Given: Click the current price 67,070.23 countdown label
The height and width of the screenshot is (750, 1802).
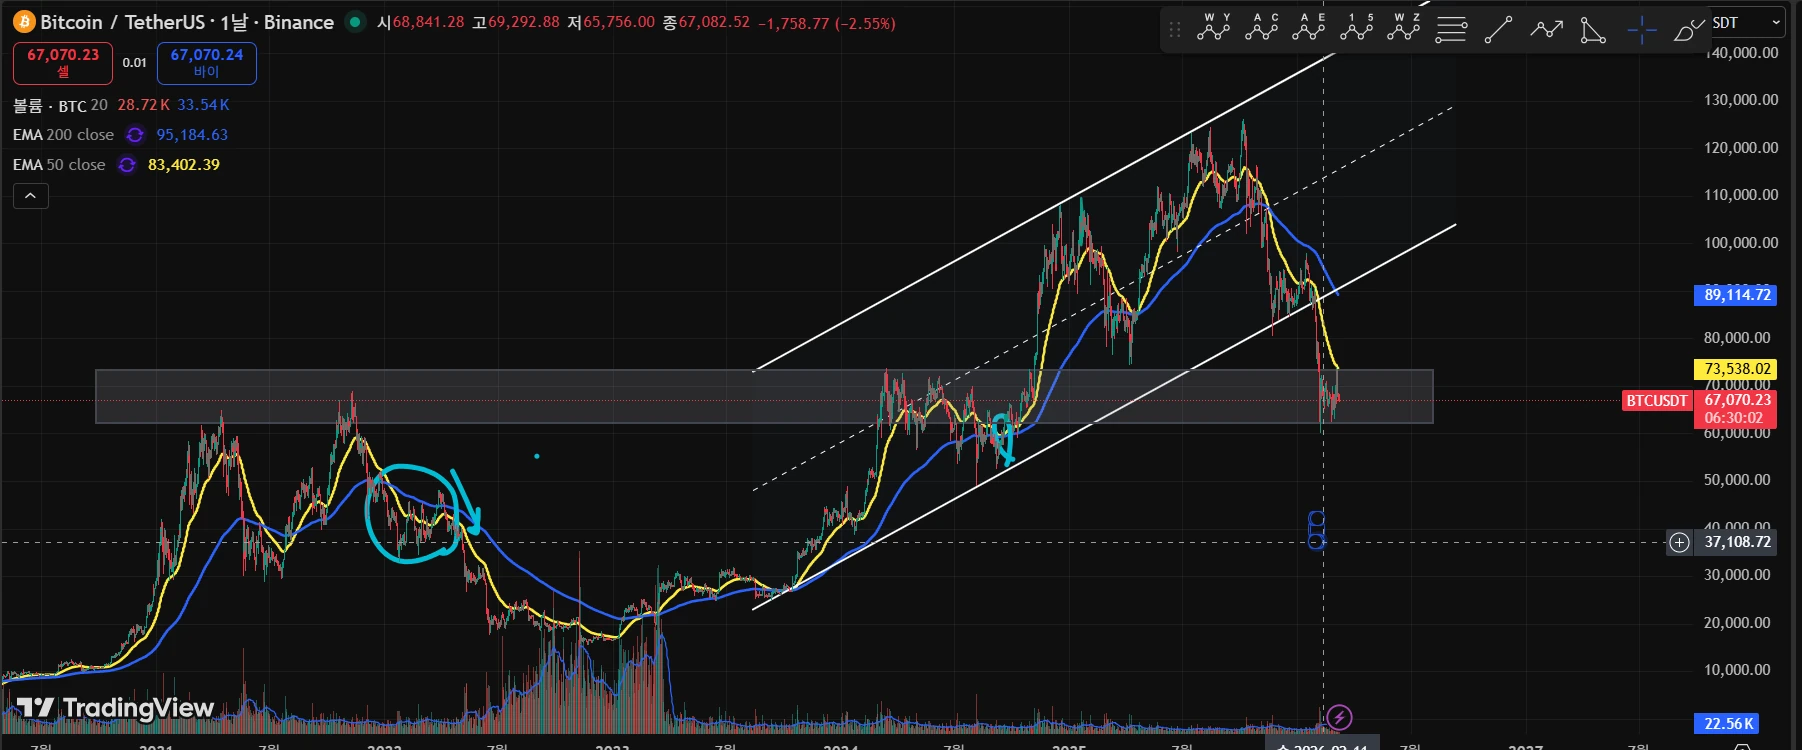Looking at the screenshot, I should pos(1737,409).
